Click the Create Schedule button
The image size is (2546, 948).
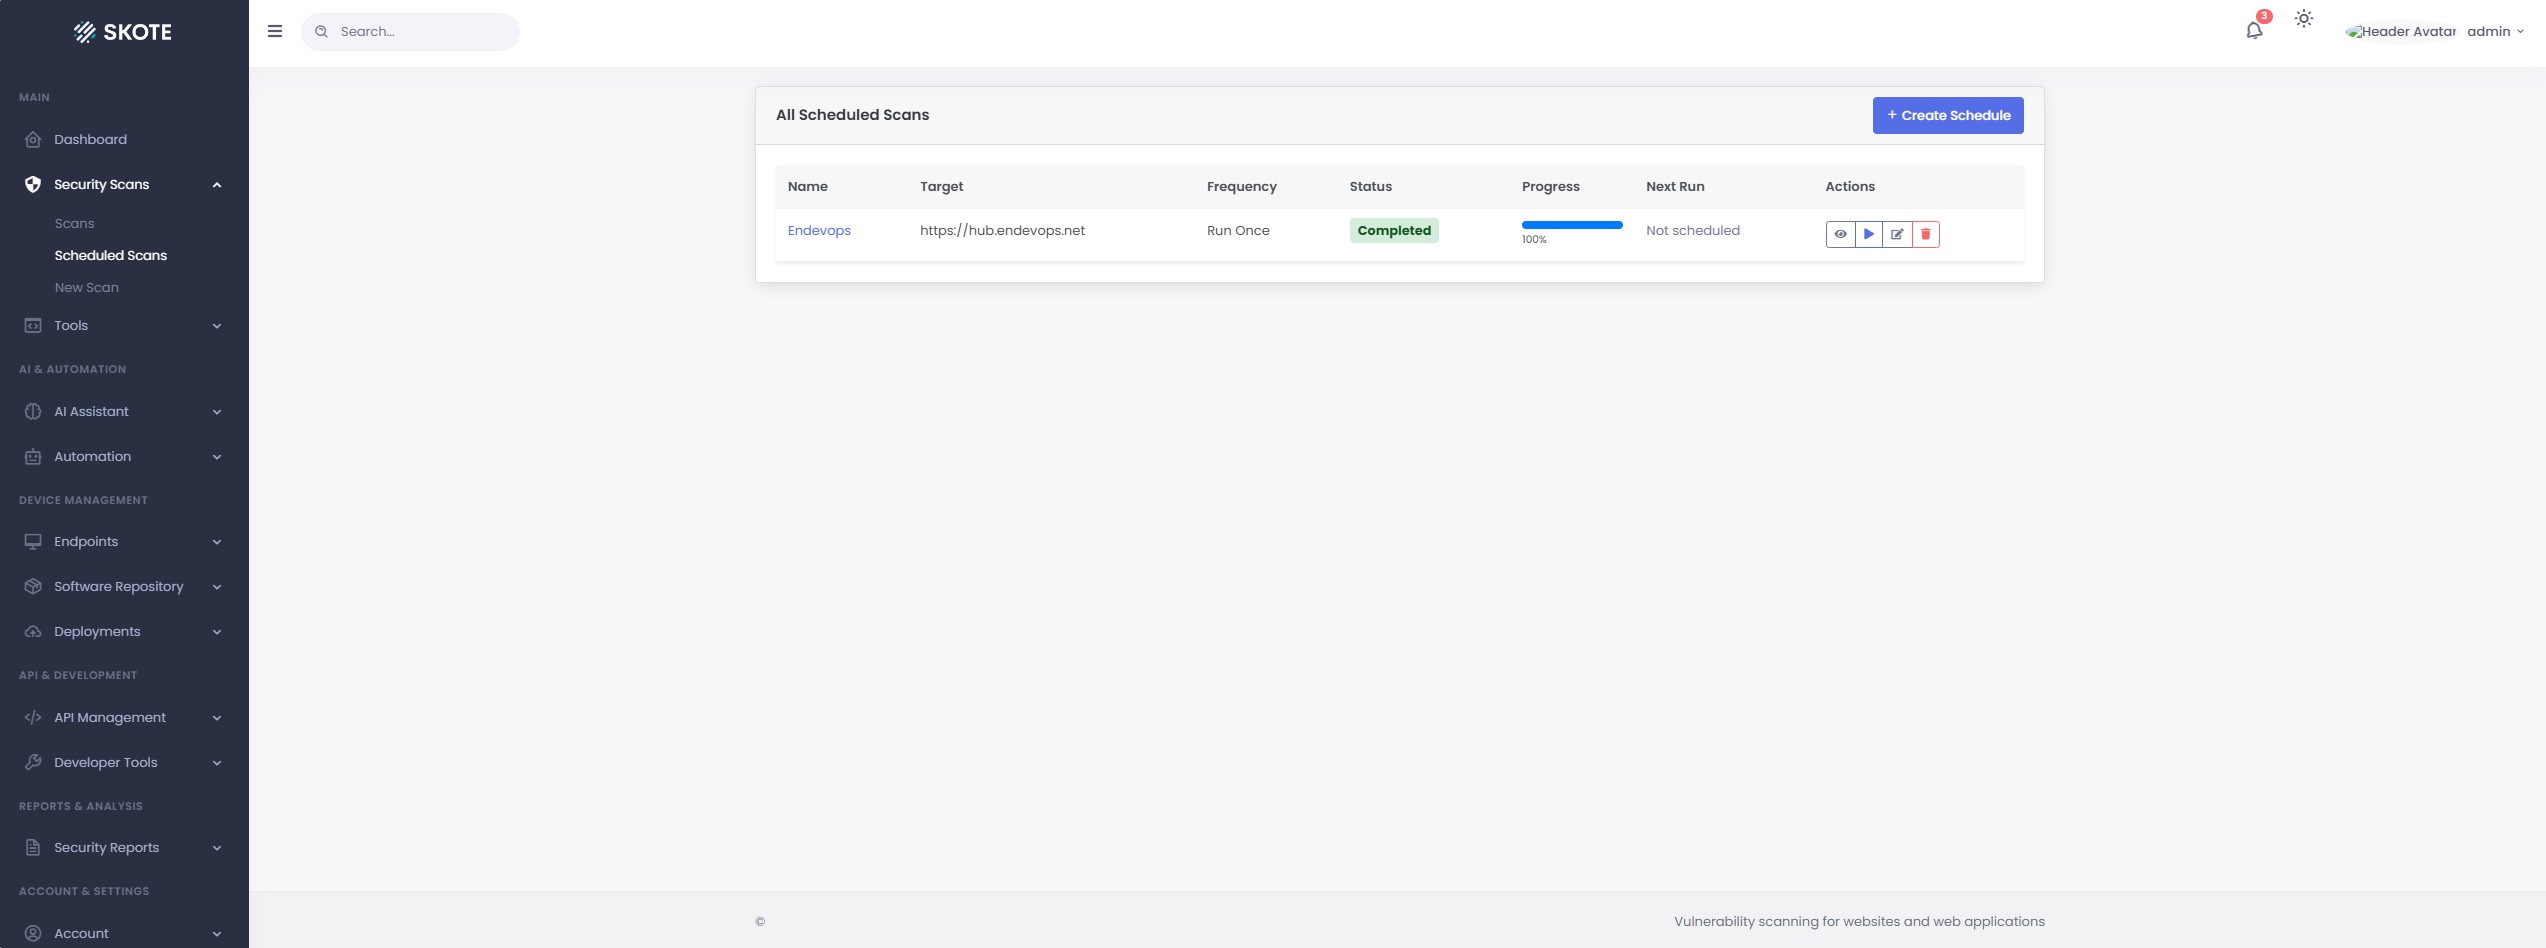[x=1947, y=115]
